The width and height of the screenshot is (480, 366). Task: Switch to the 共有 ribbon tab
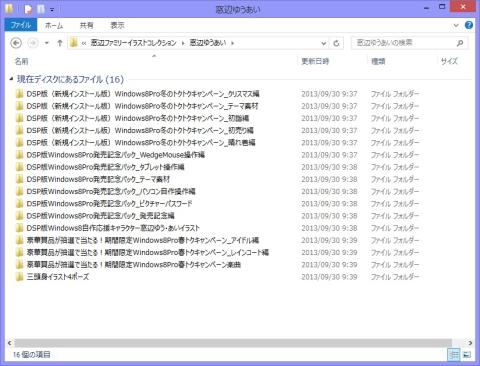(x=86, y=25)
